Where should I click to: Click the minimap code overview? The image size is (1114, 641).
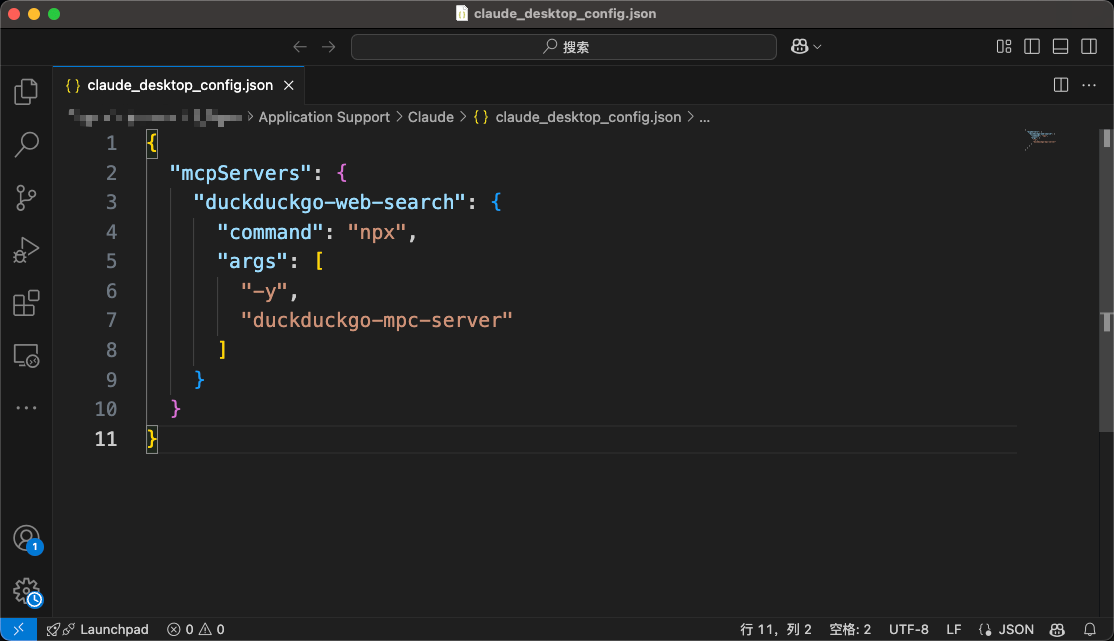point(1039,139)
